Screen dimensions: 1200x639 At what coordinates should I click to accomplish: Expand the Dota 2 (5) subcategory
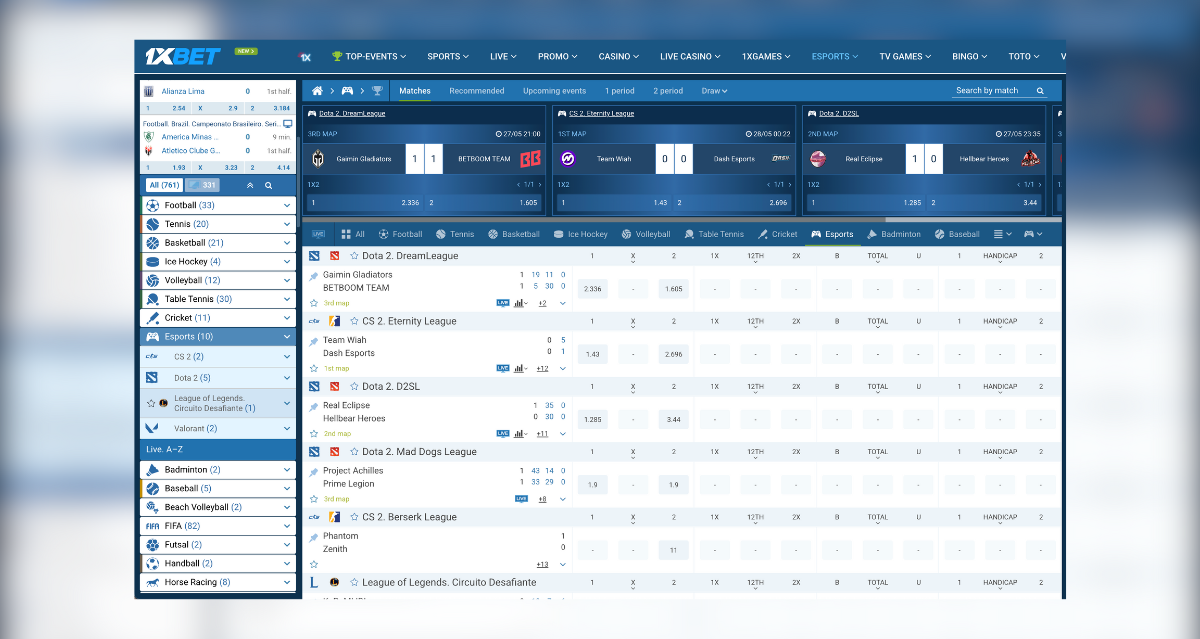click(219, 378)
